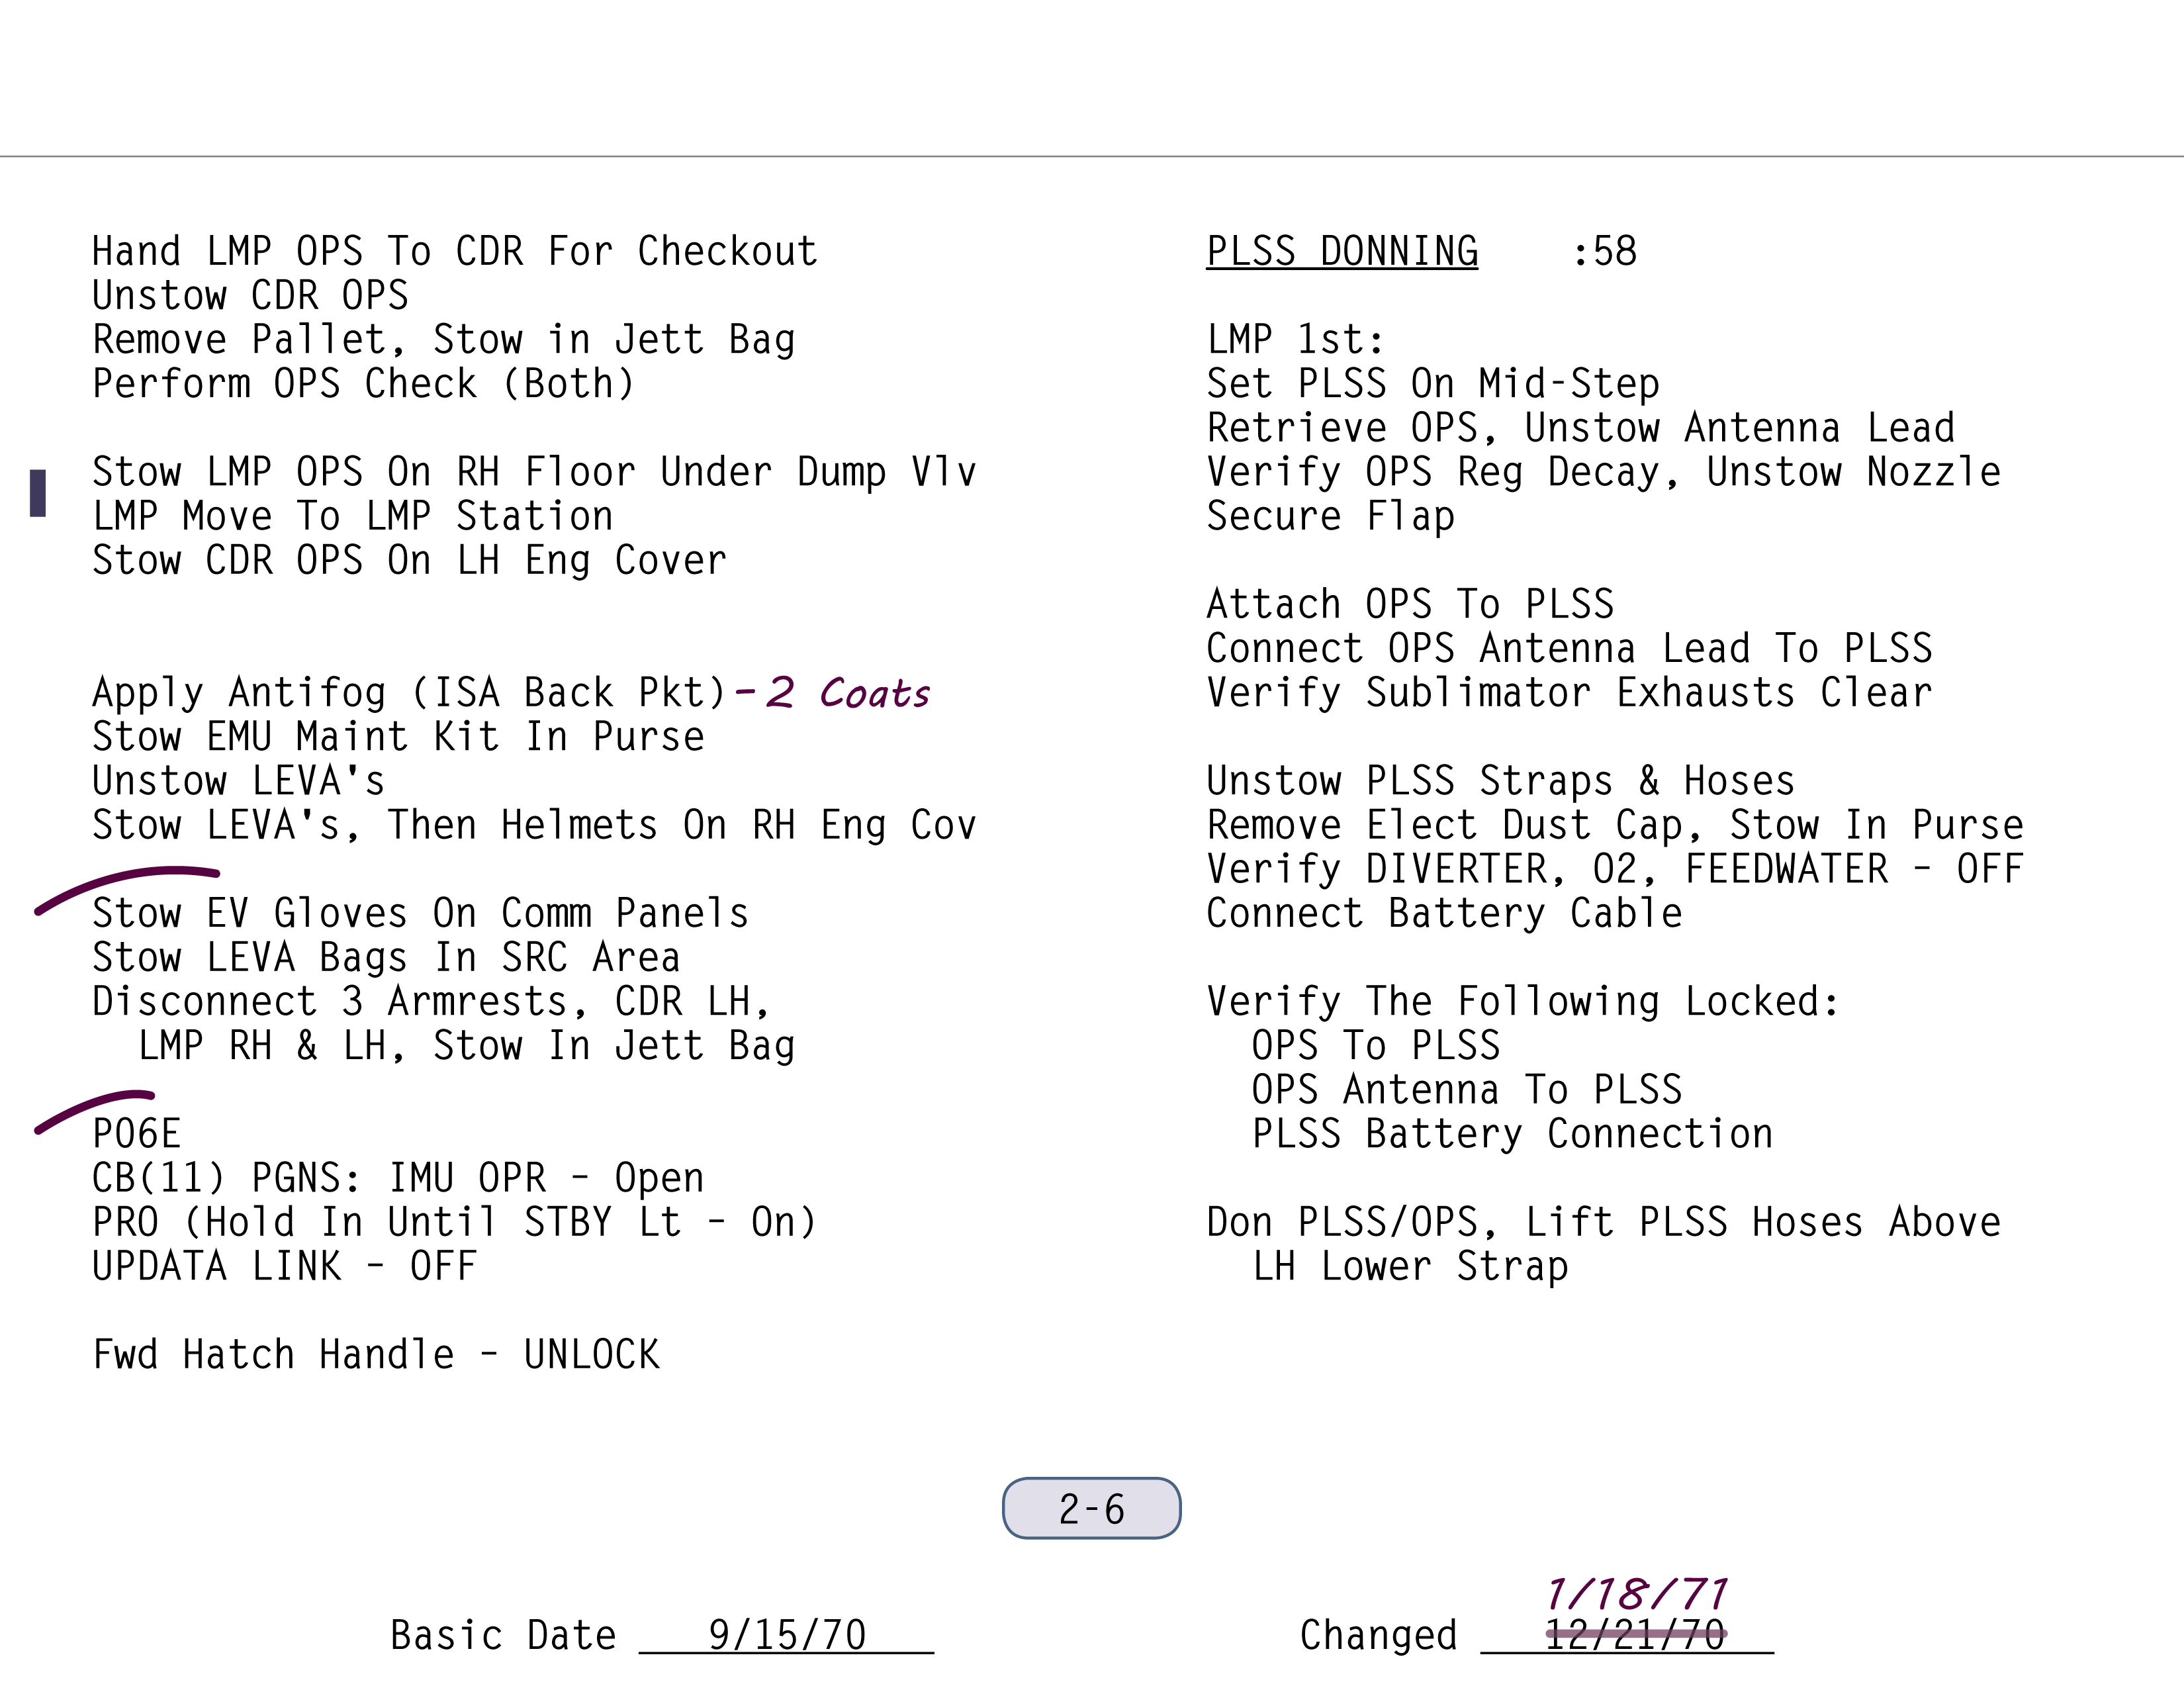Click the "P06E" program entry
The width and height of the screenshot is (2184, 1688).
tap(137, 1134)
